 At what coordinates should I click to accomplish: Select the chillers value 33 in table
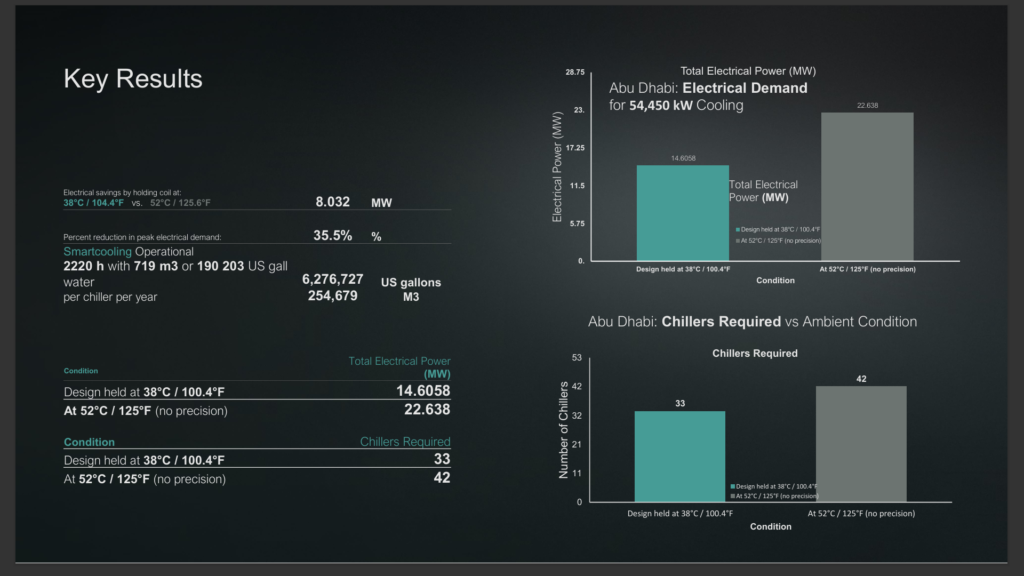tap(442, 459)
